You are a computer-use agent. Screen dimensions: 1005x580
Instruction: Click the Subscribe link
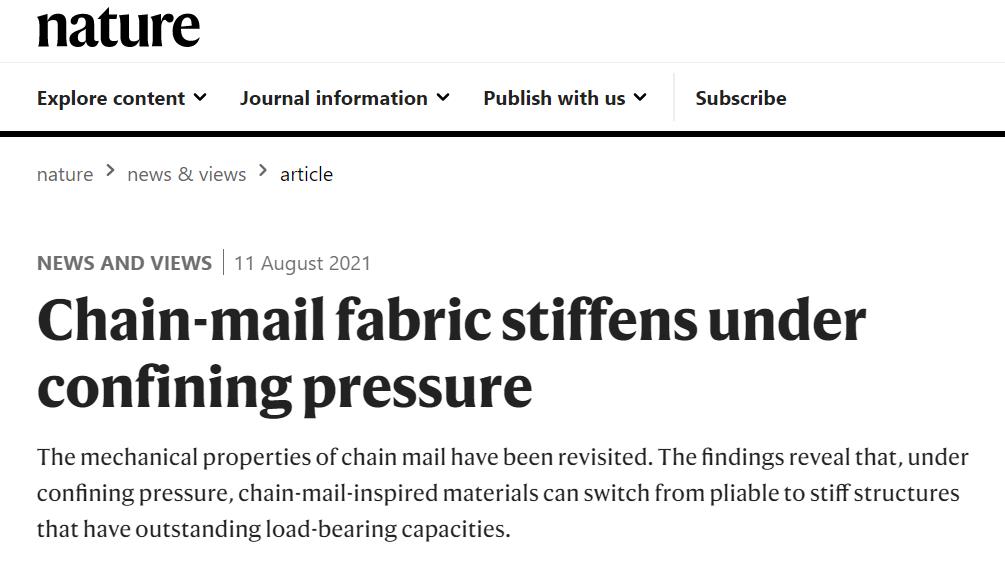[x=741, y=98]
